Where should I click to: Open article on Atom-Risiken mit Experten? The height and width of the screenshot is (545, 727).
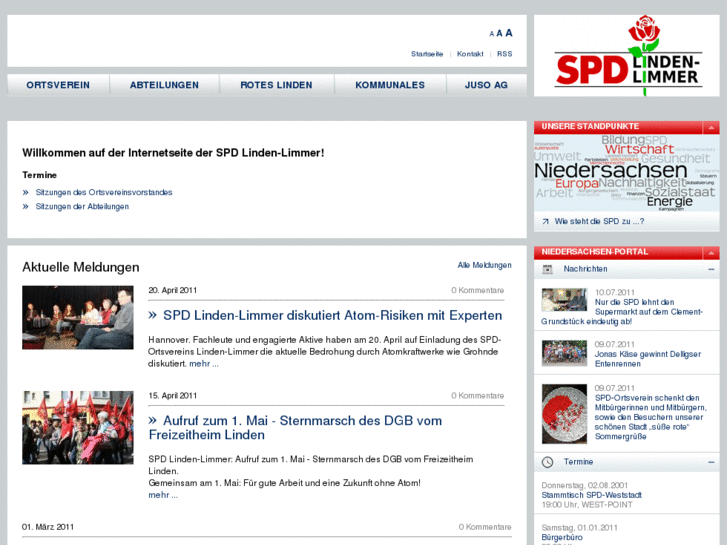tap(332, 315)
